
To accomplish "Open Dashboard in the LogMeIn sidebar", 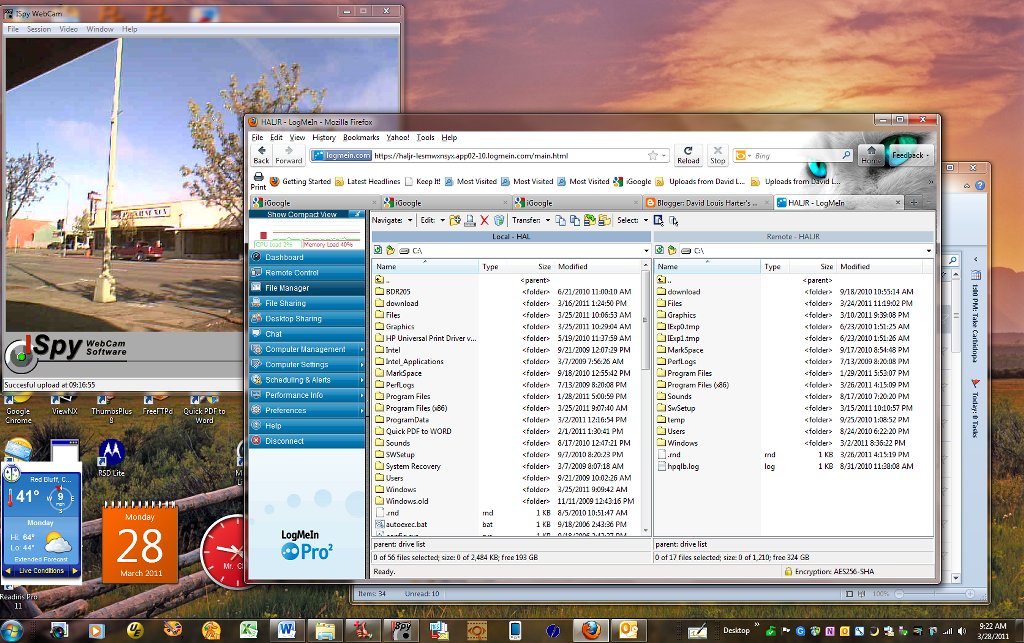I will click(x=307, y=257).
